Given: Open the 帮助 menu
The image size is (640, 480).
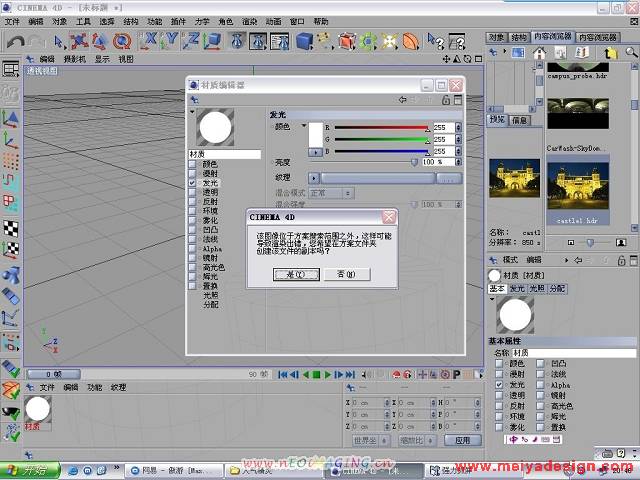Looking at the screenshot, I should (321, 21).
